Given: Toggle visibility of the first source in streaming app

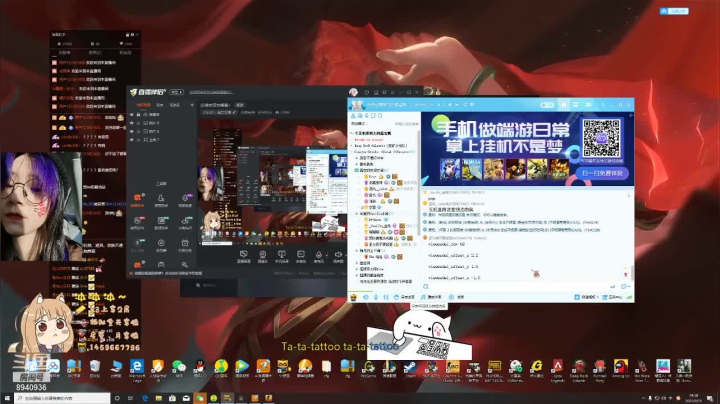Looking at the screenshot, I should [x=132, y=114].
